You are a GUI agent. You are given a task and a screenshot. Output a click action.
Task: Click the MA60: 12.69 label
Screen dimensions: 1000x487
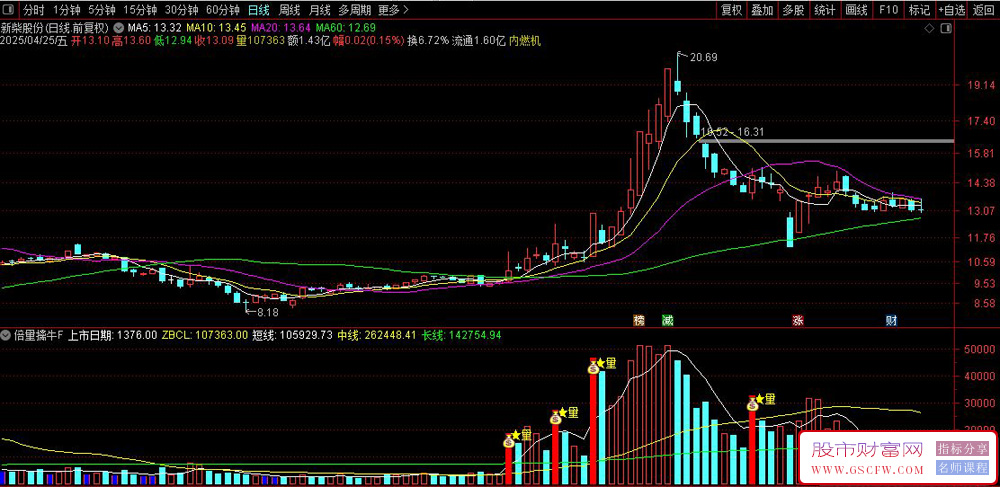click(x=346, y=28)
